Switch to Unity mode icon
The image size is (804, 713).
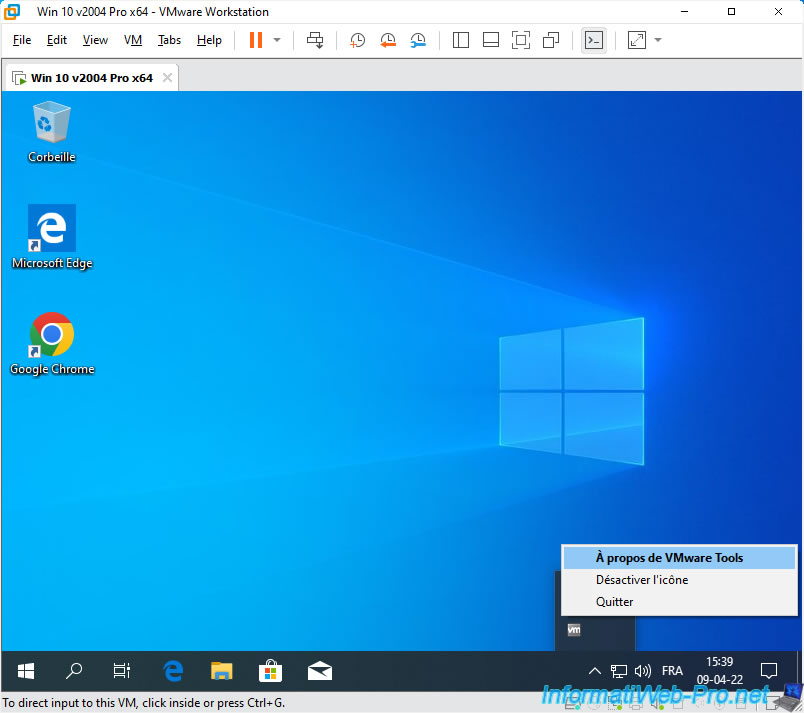click(x=551, y=40)
